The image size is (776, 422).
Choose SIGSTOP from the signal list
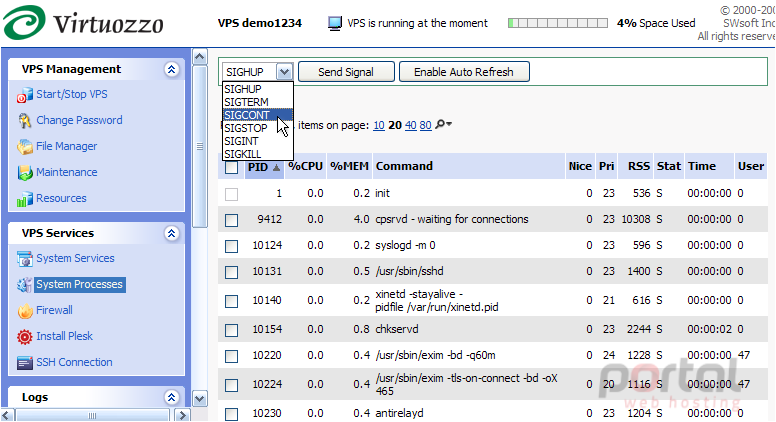point(258,128)
